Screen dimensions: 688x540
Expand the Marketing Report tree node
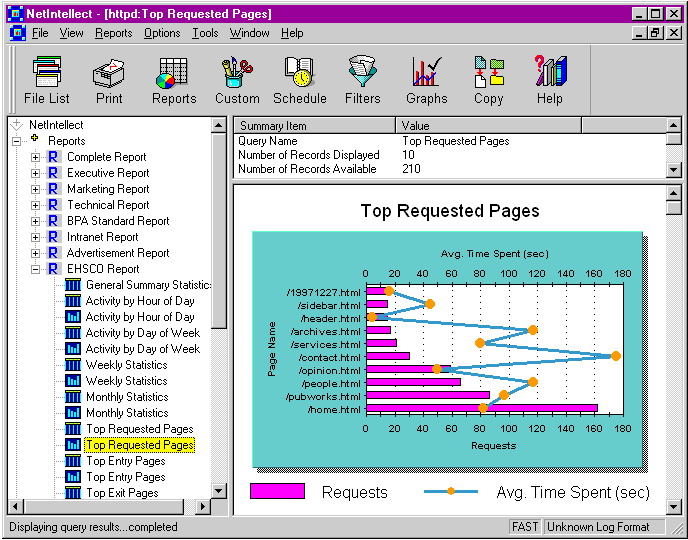coord(36,189)
